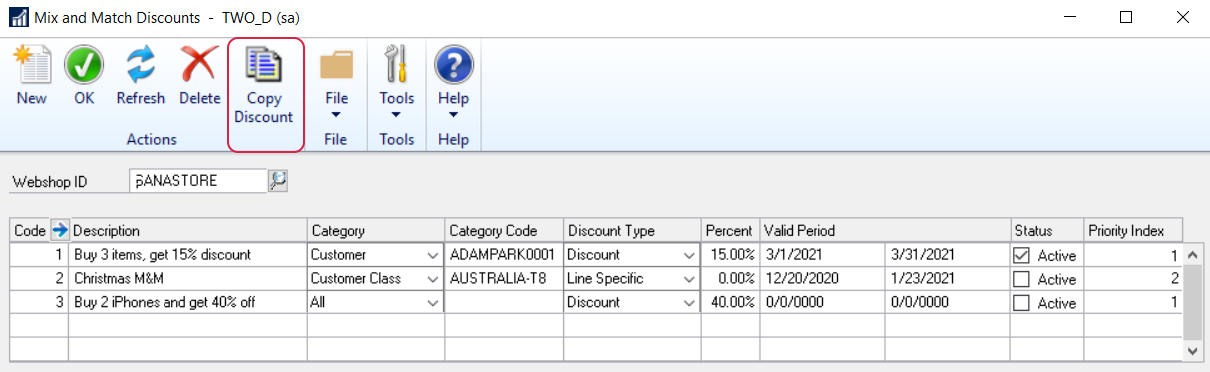This screenshot has width=1210, height=372.
Task: Click the grid's scroll down arrow
Action: click(1191, 351)
